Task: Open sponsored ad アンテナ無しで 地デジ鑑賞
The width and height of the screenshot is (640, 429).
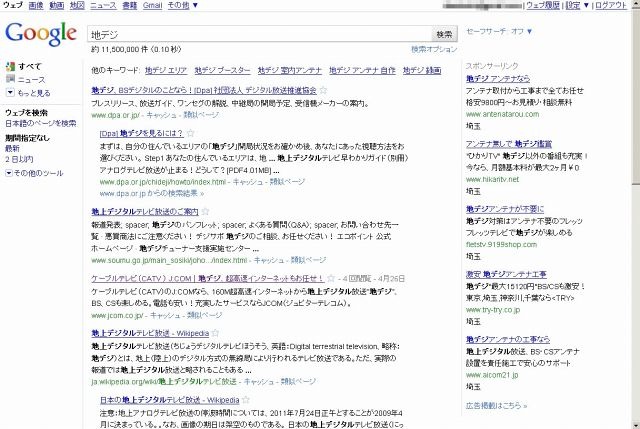Action: click(x=509, y=144)
